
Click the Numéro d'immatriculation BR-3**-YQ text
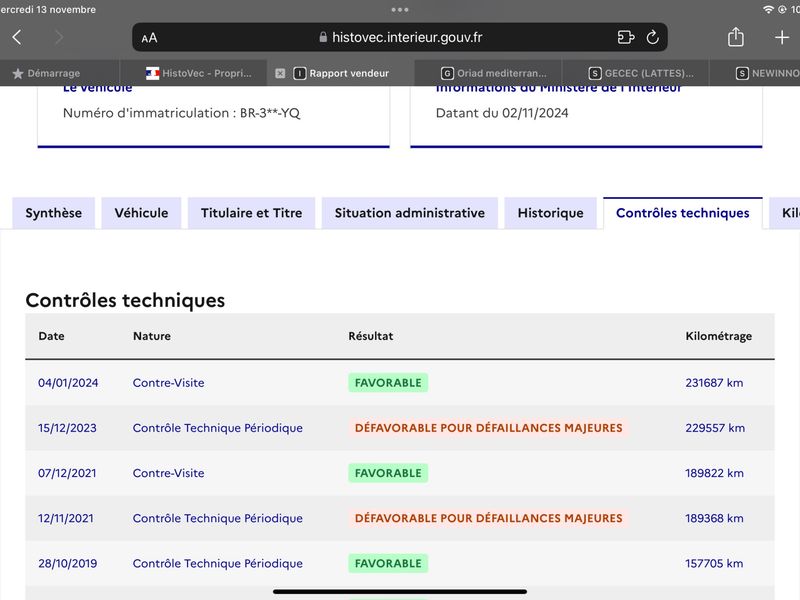pyautogui.click(x=182, y=113)
